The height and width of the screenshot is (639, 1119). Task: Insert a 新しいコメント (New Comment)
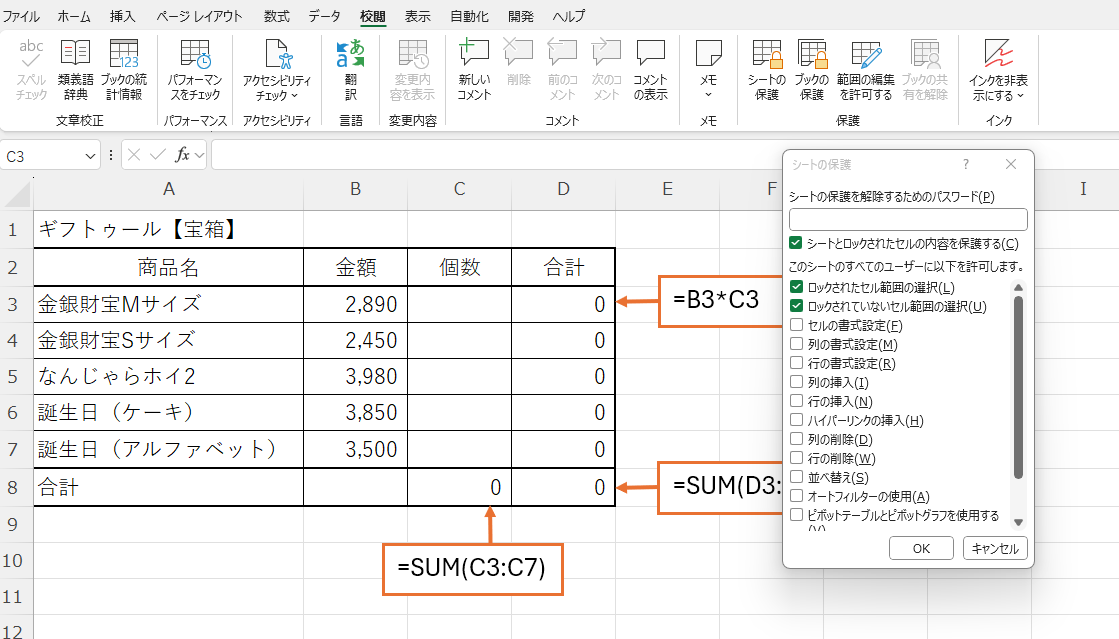[473, 68]
